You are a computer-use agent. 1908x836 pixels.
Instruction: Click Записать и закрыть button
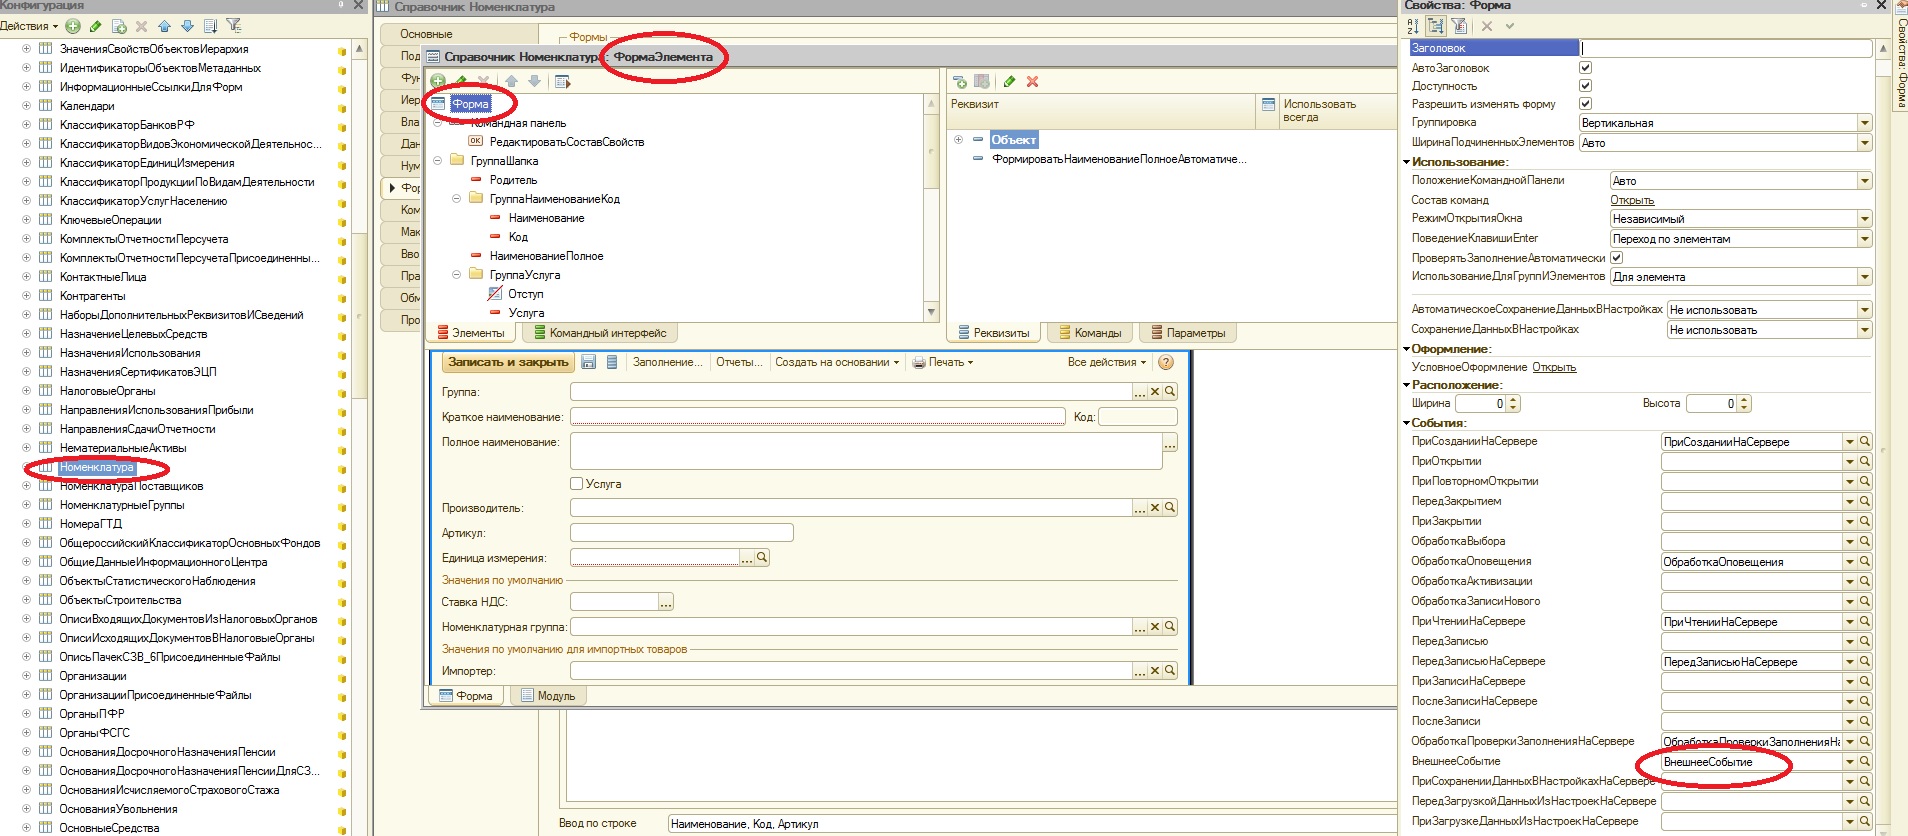[508, 362]
